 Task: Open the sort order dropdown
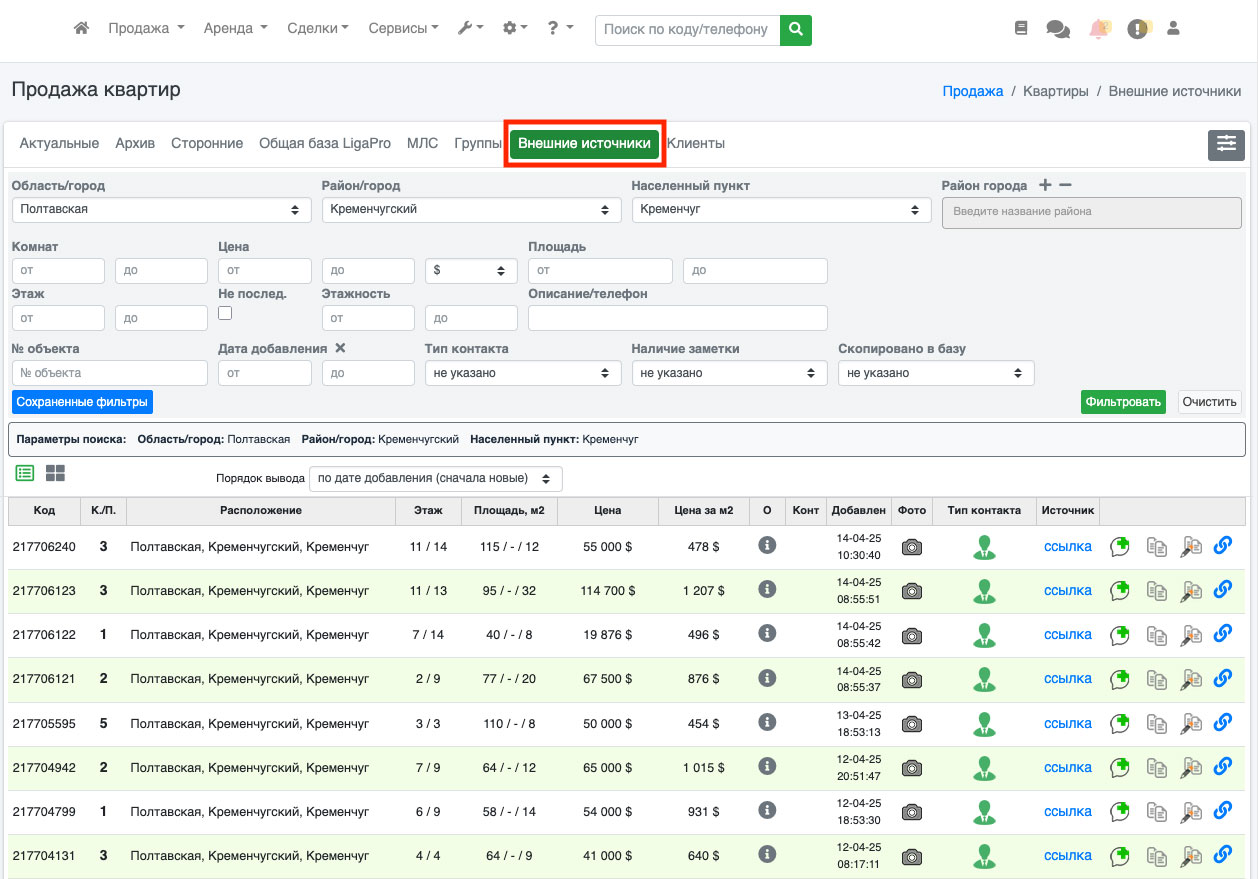tap(436, 479)
